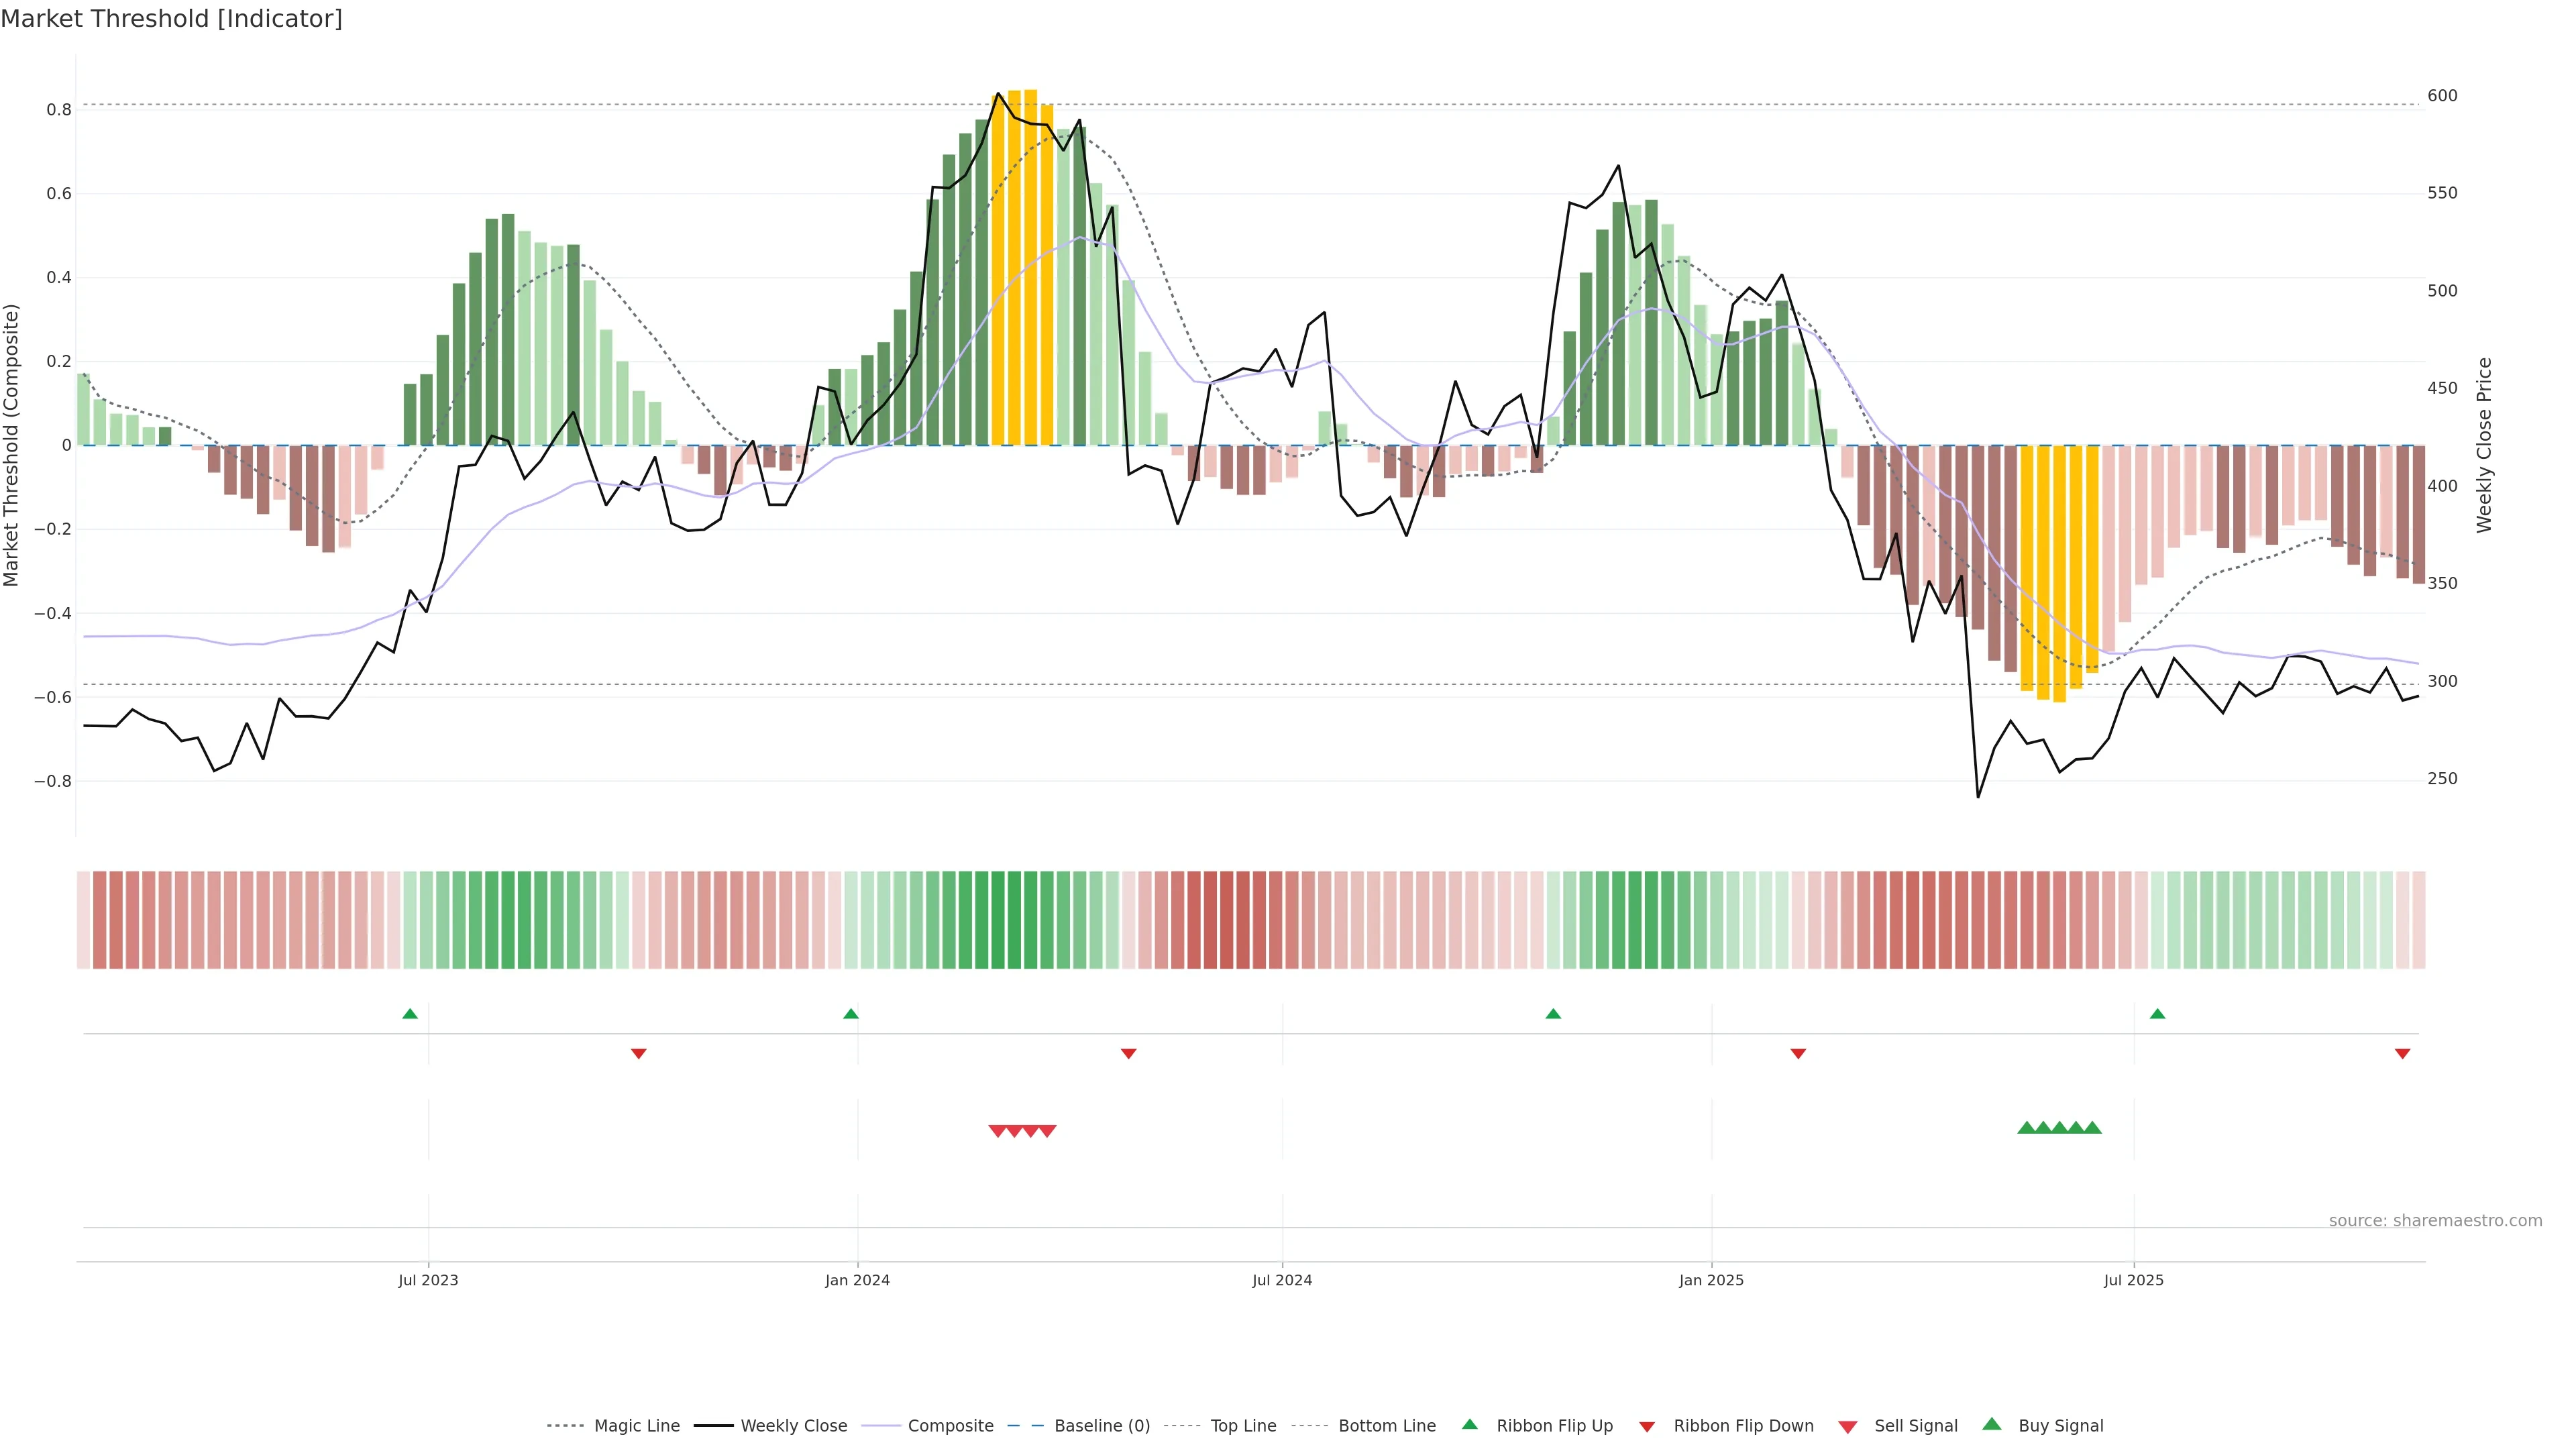Viewport: 2576px width, 1449px height.
Task: Click the Jan 2025 x-axis label
Action: coord(1711,1281)
